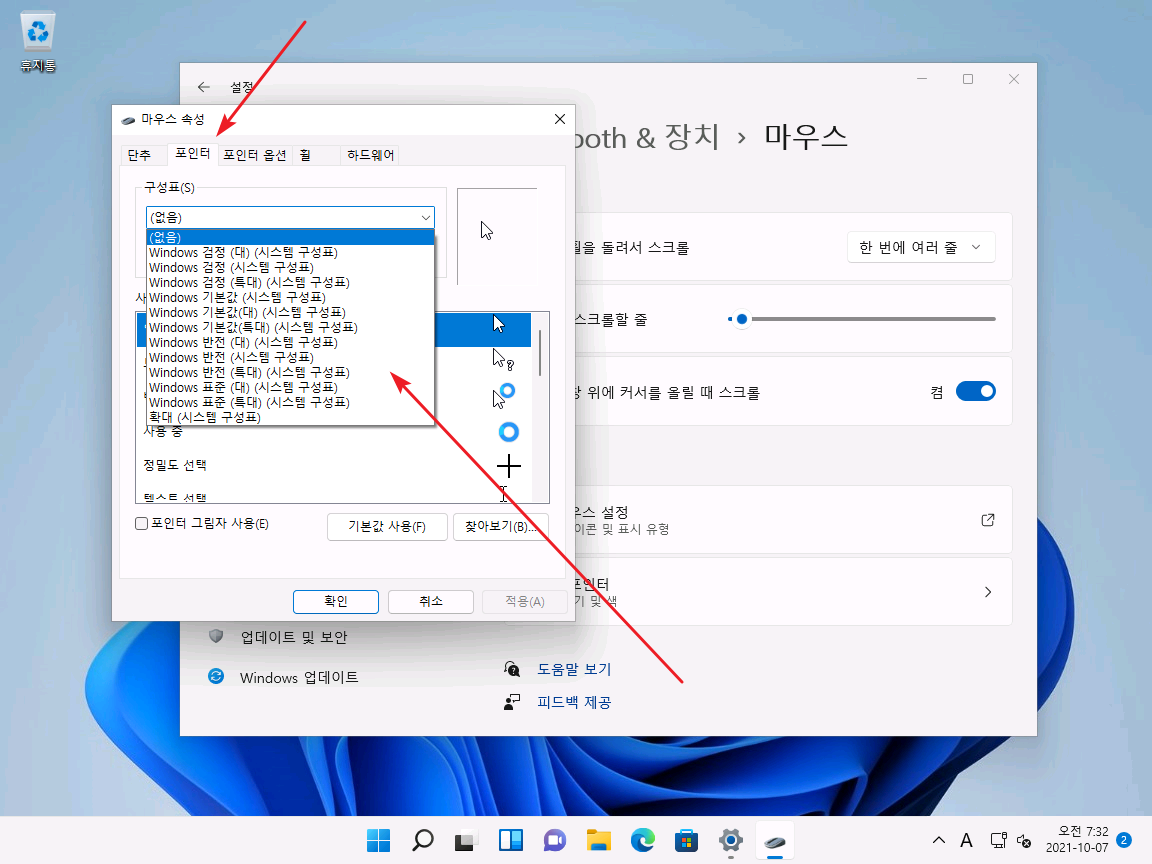Choose Windows 검정 (시스템 구성표) scheme
The height and width of the screenshot is (864, 1152).
click(290, 267)
